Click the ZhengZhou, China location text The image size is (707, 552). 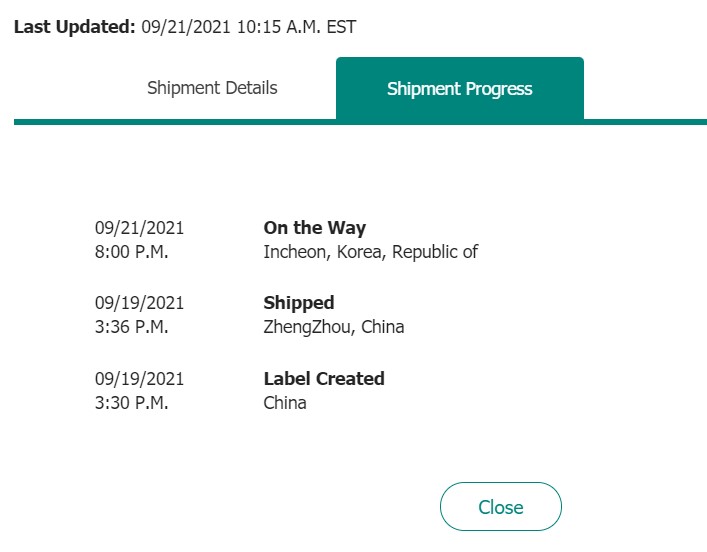pos(334,327)
